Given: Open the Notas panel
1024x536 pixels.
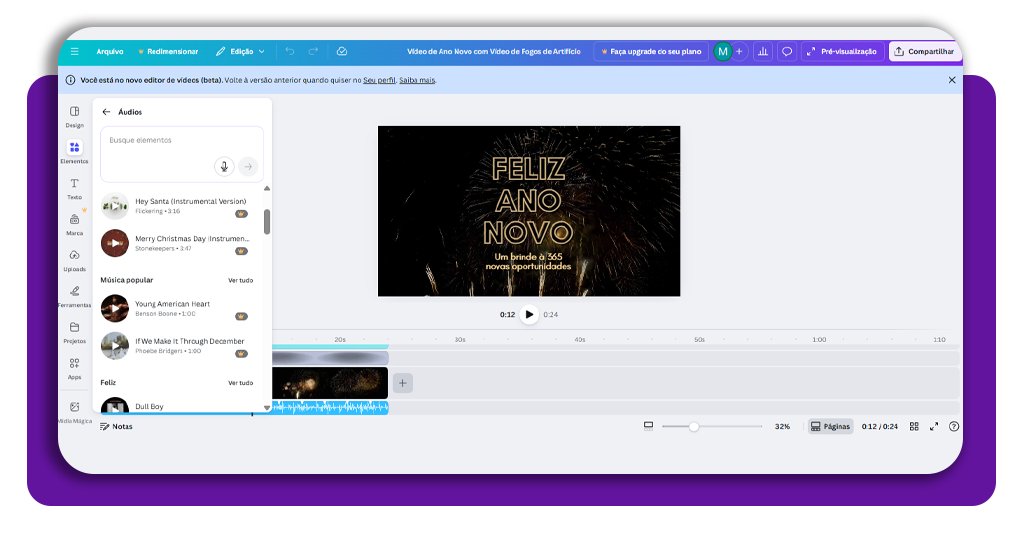Looking at the screenshot, I should [x=116, y=427].
